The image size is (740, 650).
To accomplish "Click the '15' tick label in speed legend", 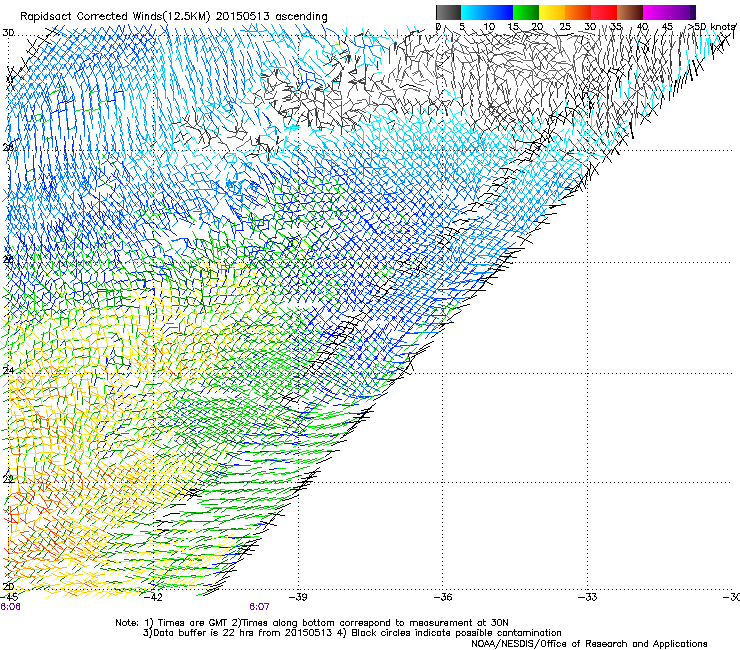I will click(x=513, y=27).
